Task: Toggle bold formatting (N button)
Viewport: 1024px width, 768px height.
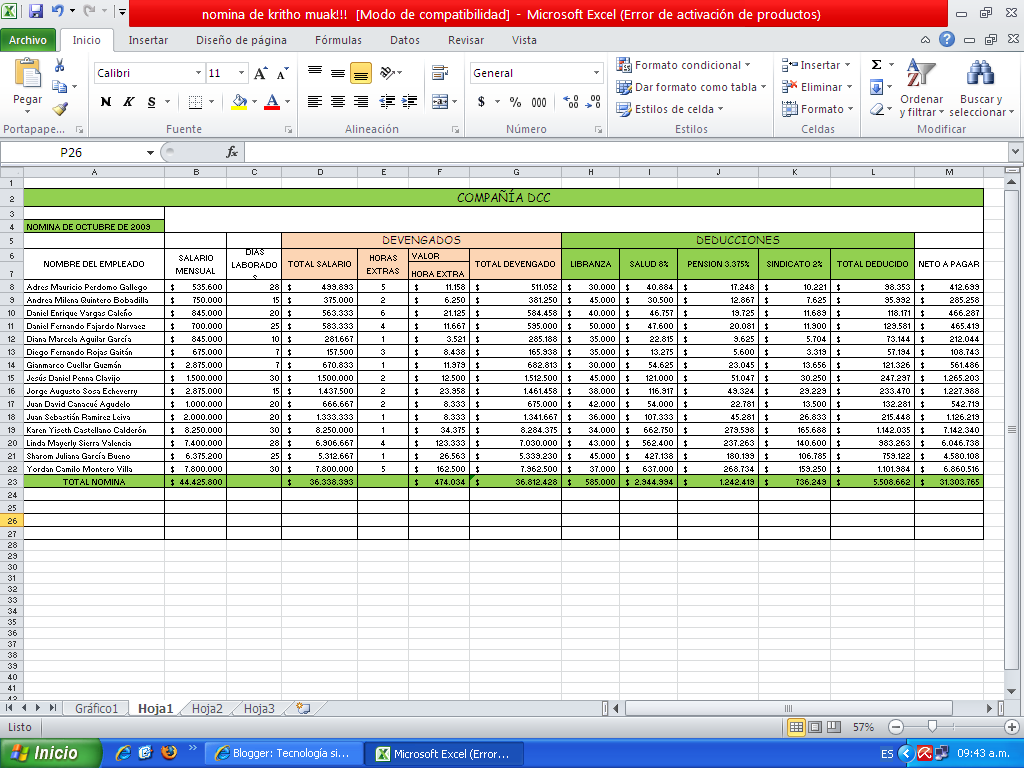Action: [106, 102]
